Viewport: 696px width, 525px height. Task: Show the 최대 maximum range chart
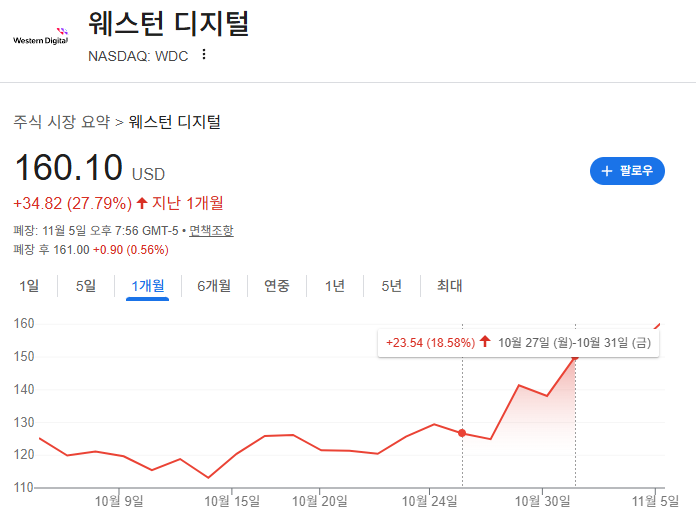(449, 286)
